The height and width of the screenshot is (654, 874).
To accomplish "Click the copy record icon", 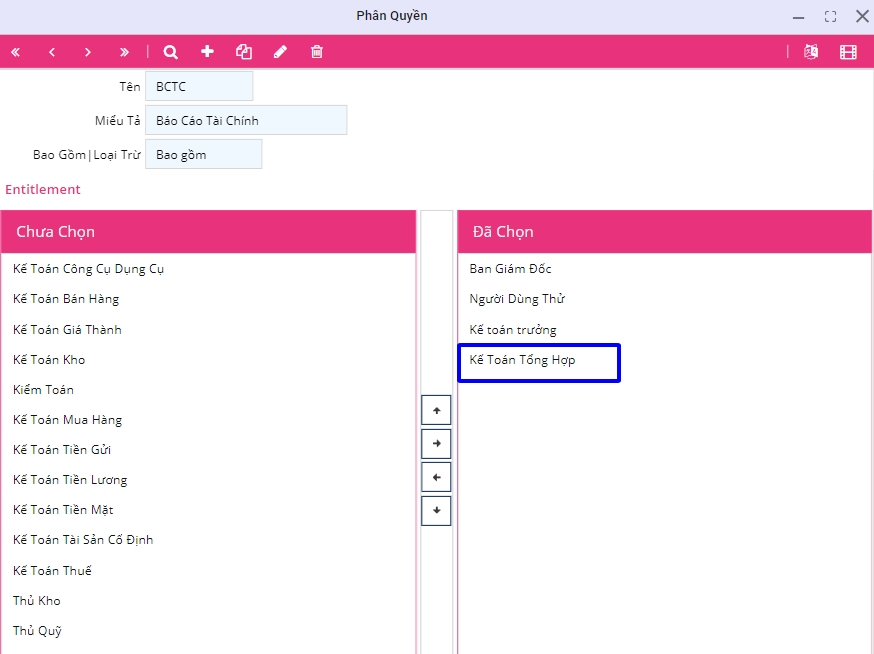I will click(243, 52).
